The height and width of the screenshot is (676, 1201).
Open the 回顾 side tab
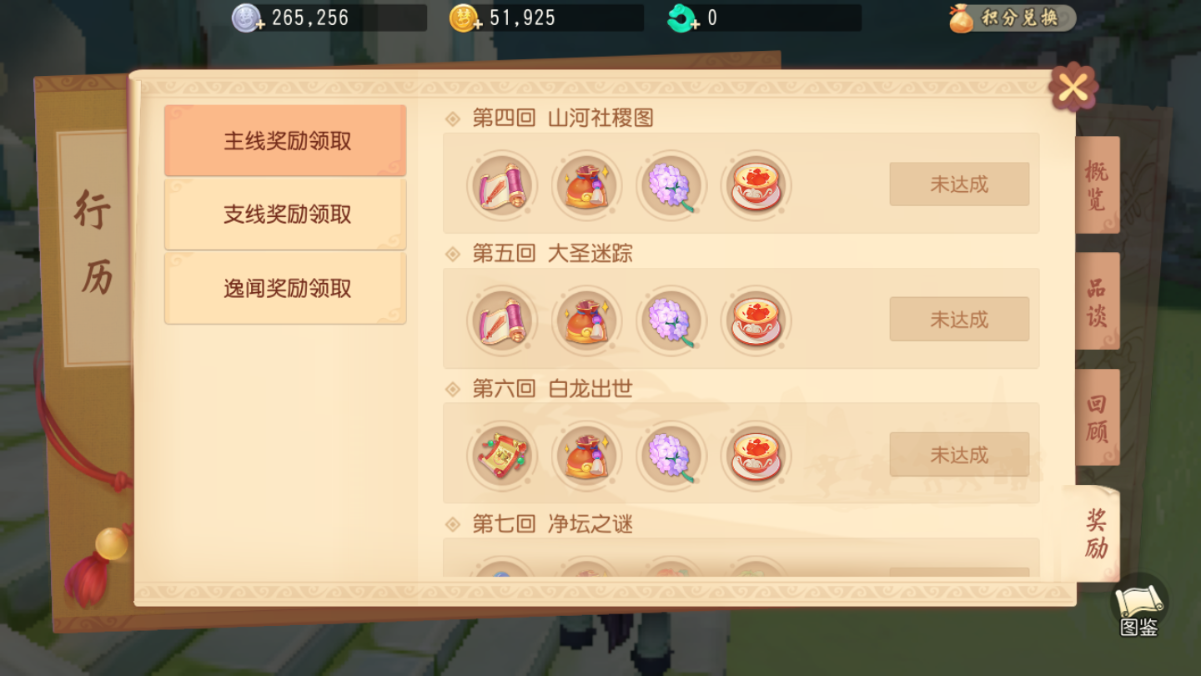1097,418
